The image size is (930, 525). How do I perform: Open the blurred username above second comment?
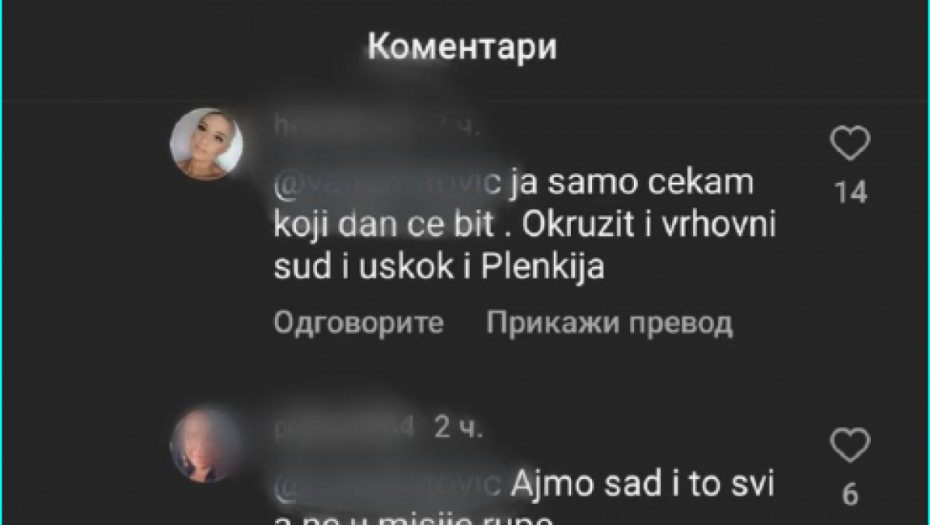point(344,427)
